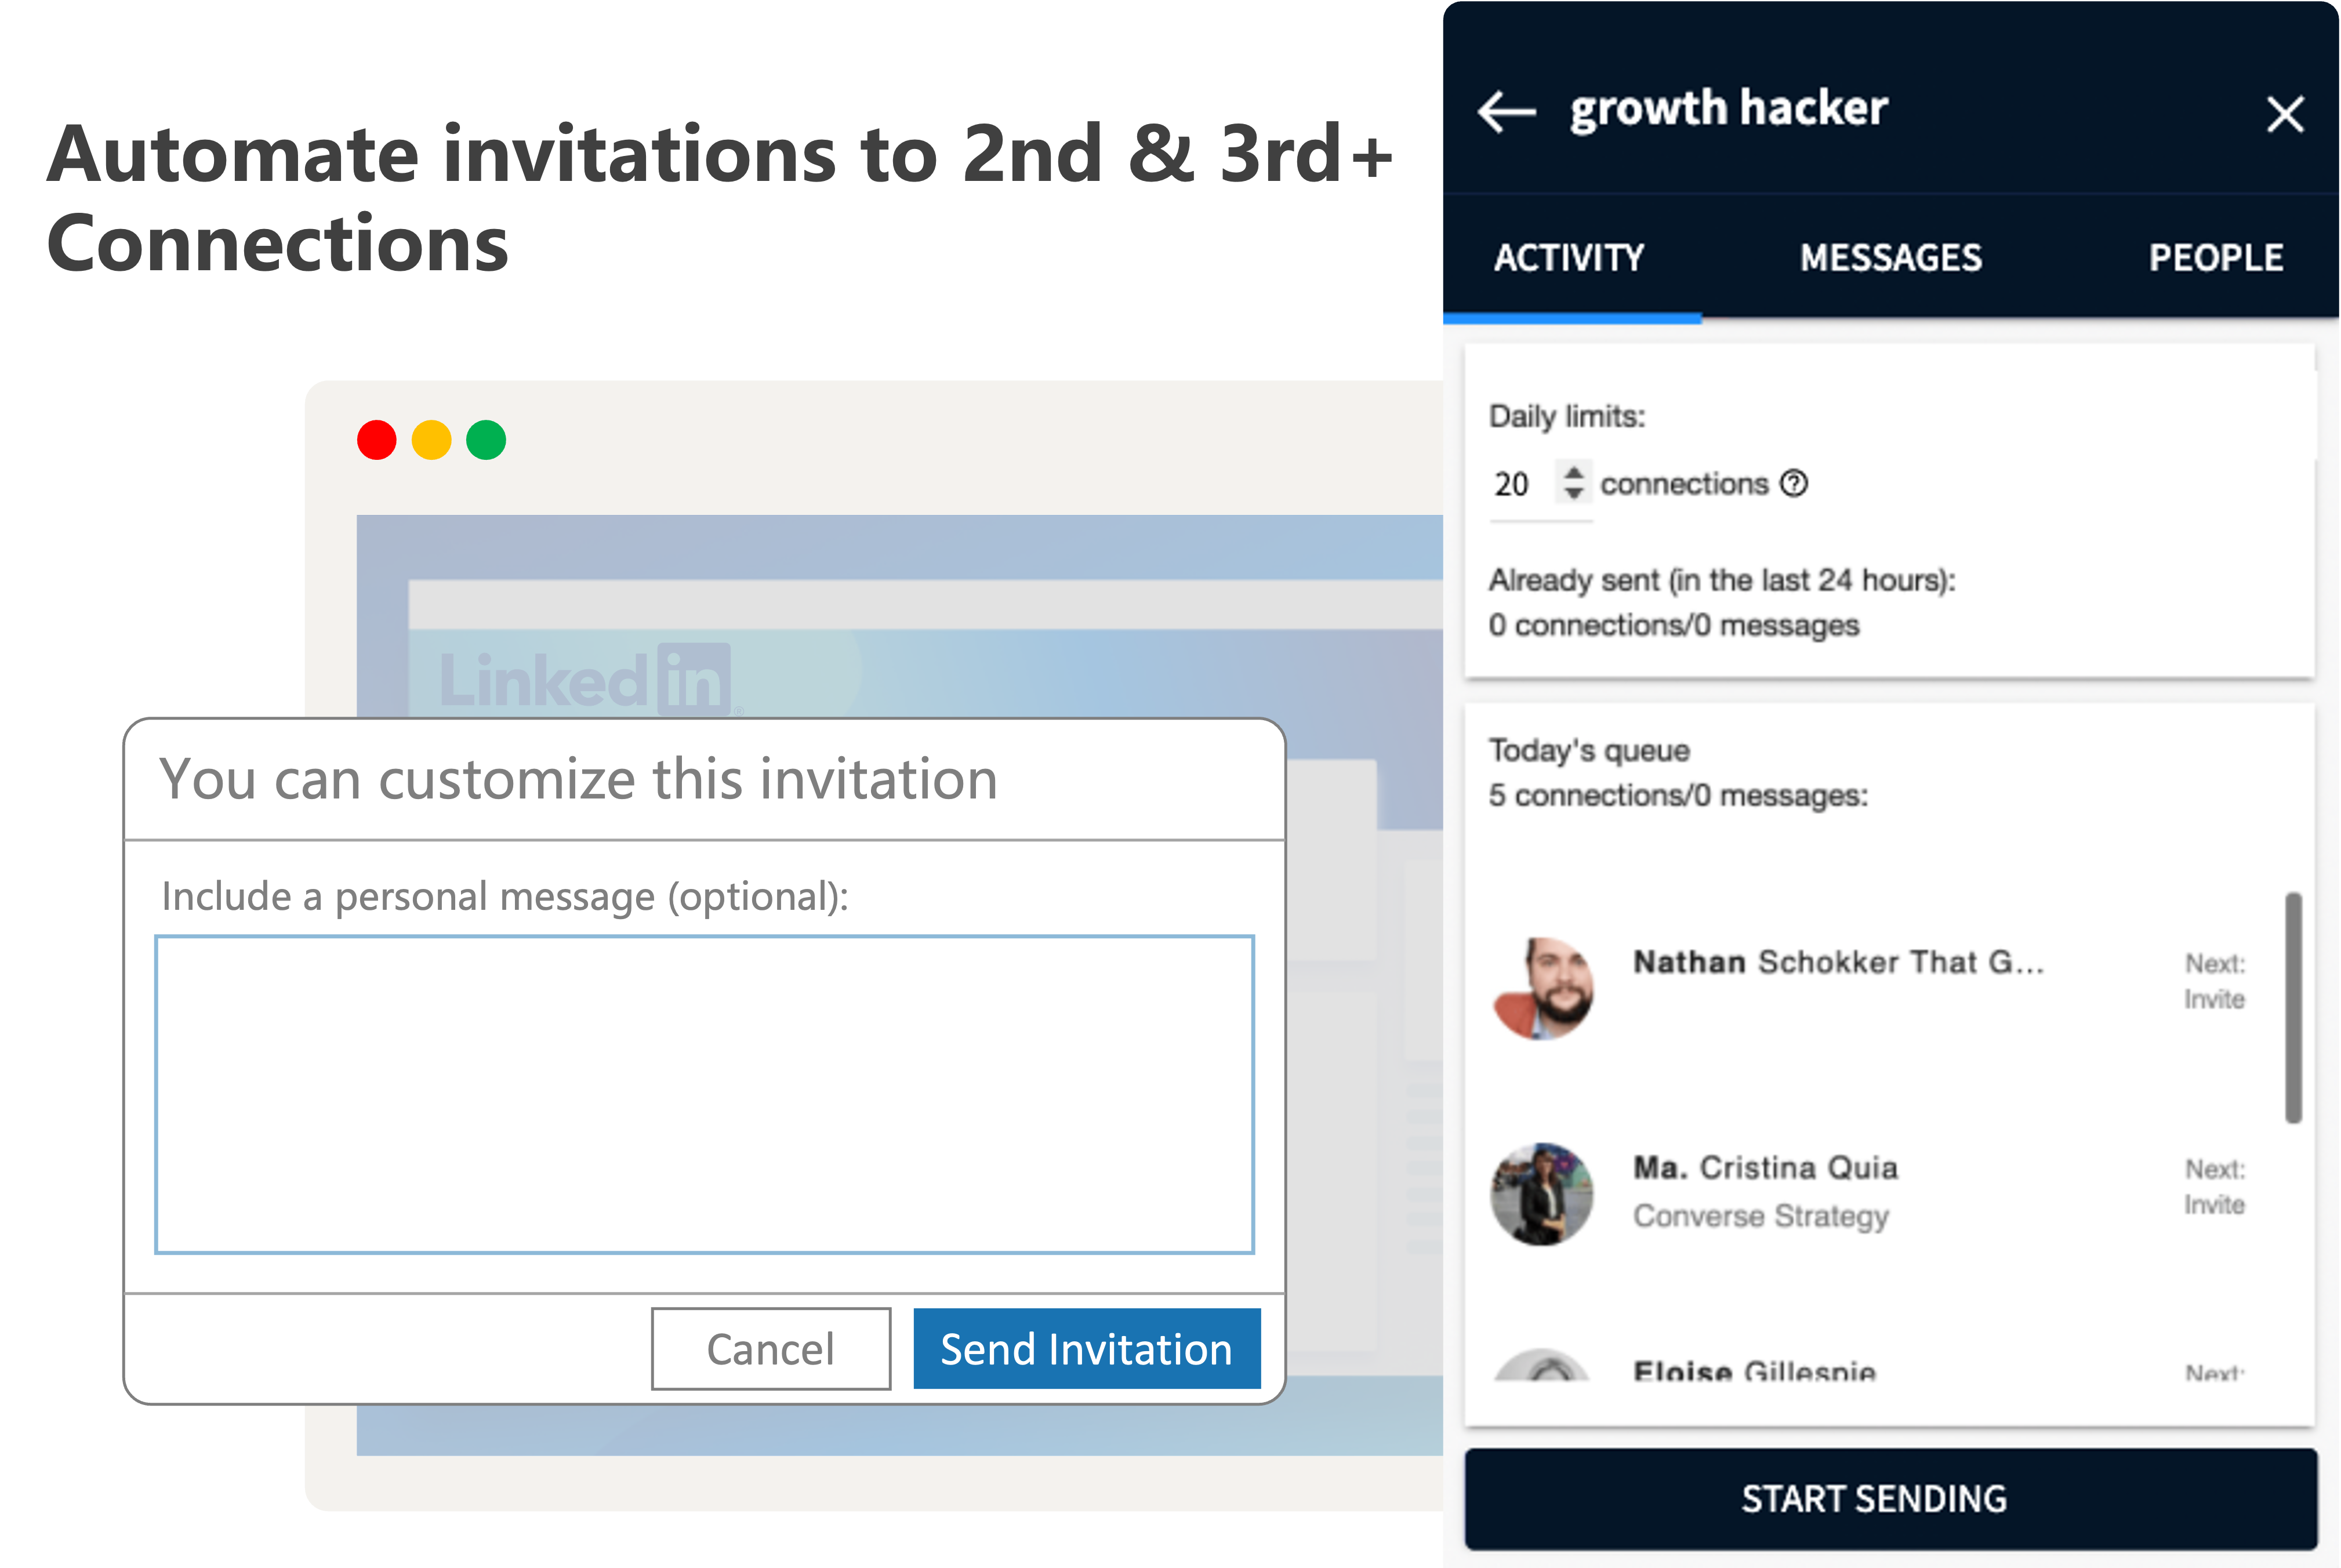
Task: Click the Send Invitation button
Action: pyautogui.click(x=1086, y=1349)
